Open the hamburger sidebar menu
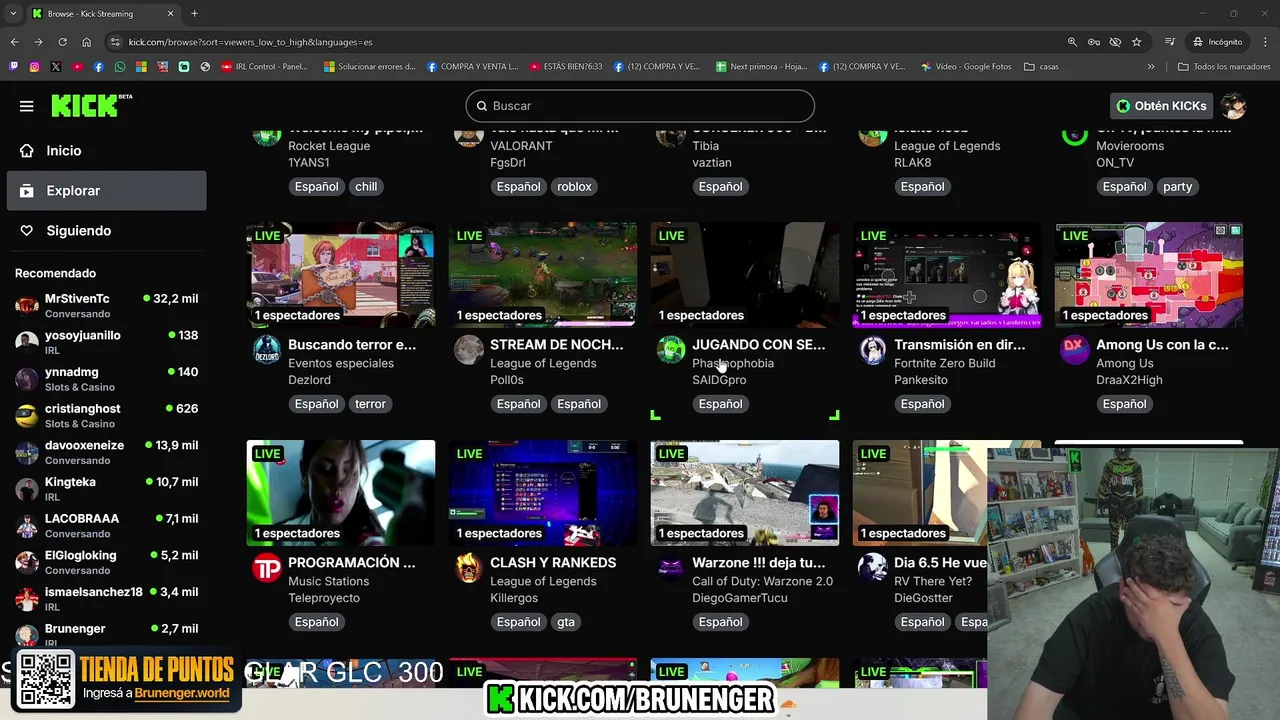 coord(27,106)
